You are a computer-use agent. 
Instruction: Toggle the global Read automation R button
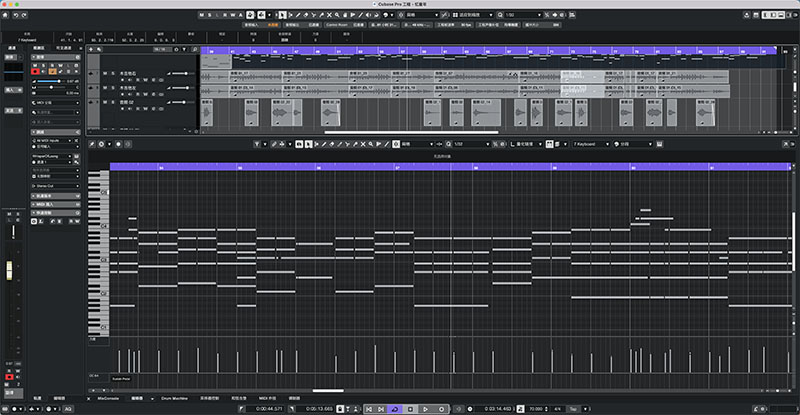(225, 15)
